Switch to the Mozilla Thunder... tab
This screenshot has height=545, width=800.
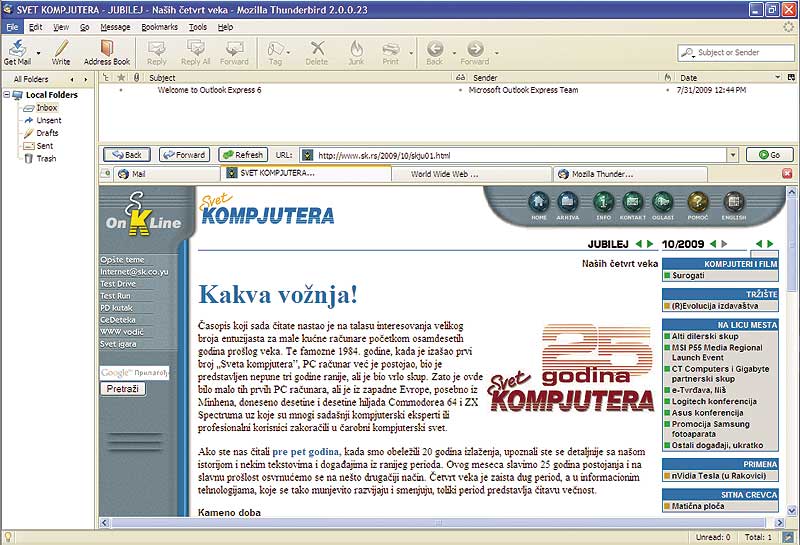pos(631,174)
